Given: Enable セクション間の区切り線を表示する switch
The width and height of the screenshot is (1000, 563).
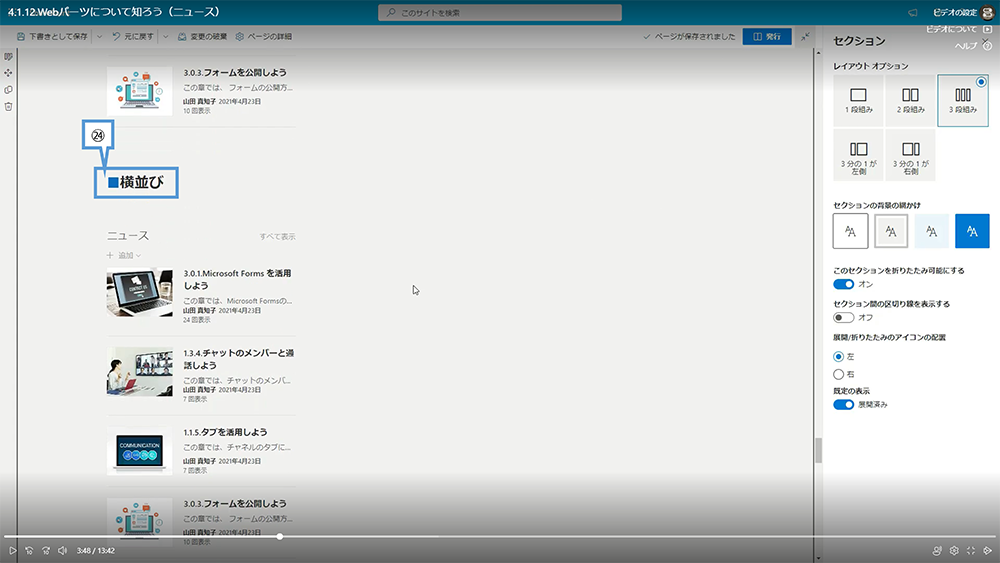Looking at the screenshot, I should [843, 318].
